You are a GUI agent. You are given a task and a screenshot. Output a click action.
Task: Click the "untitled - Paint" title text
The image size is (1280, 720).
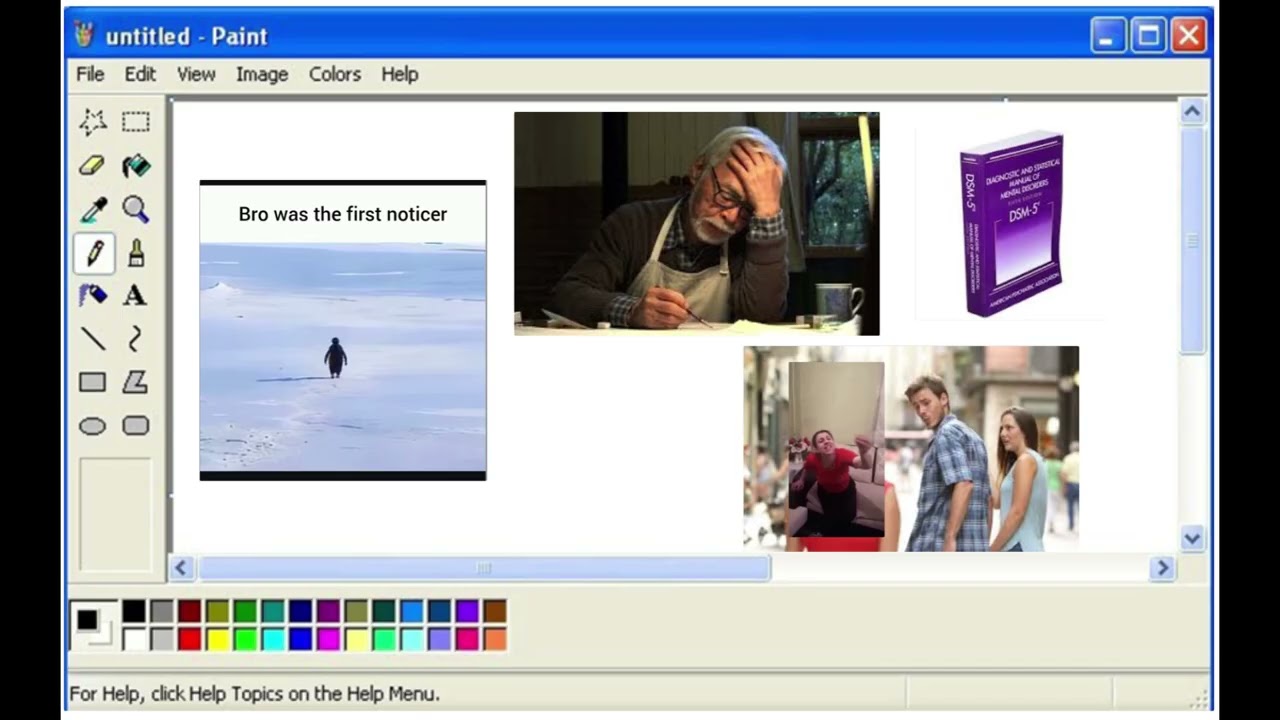coord(187,36)
